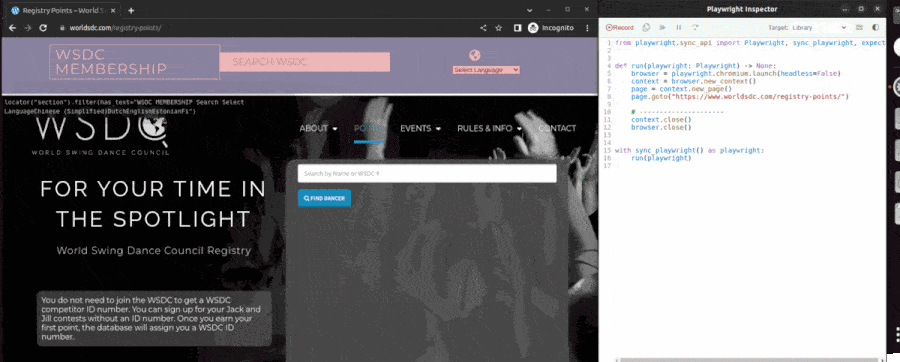Open the POINTS menu item
The height and width of the screenshot is (362, 900).
click(368, 128)
